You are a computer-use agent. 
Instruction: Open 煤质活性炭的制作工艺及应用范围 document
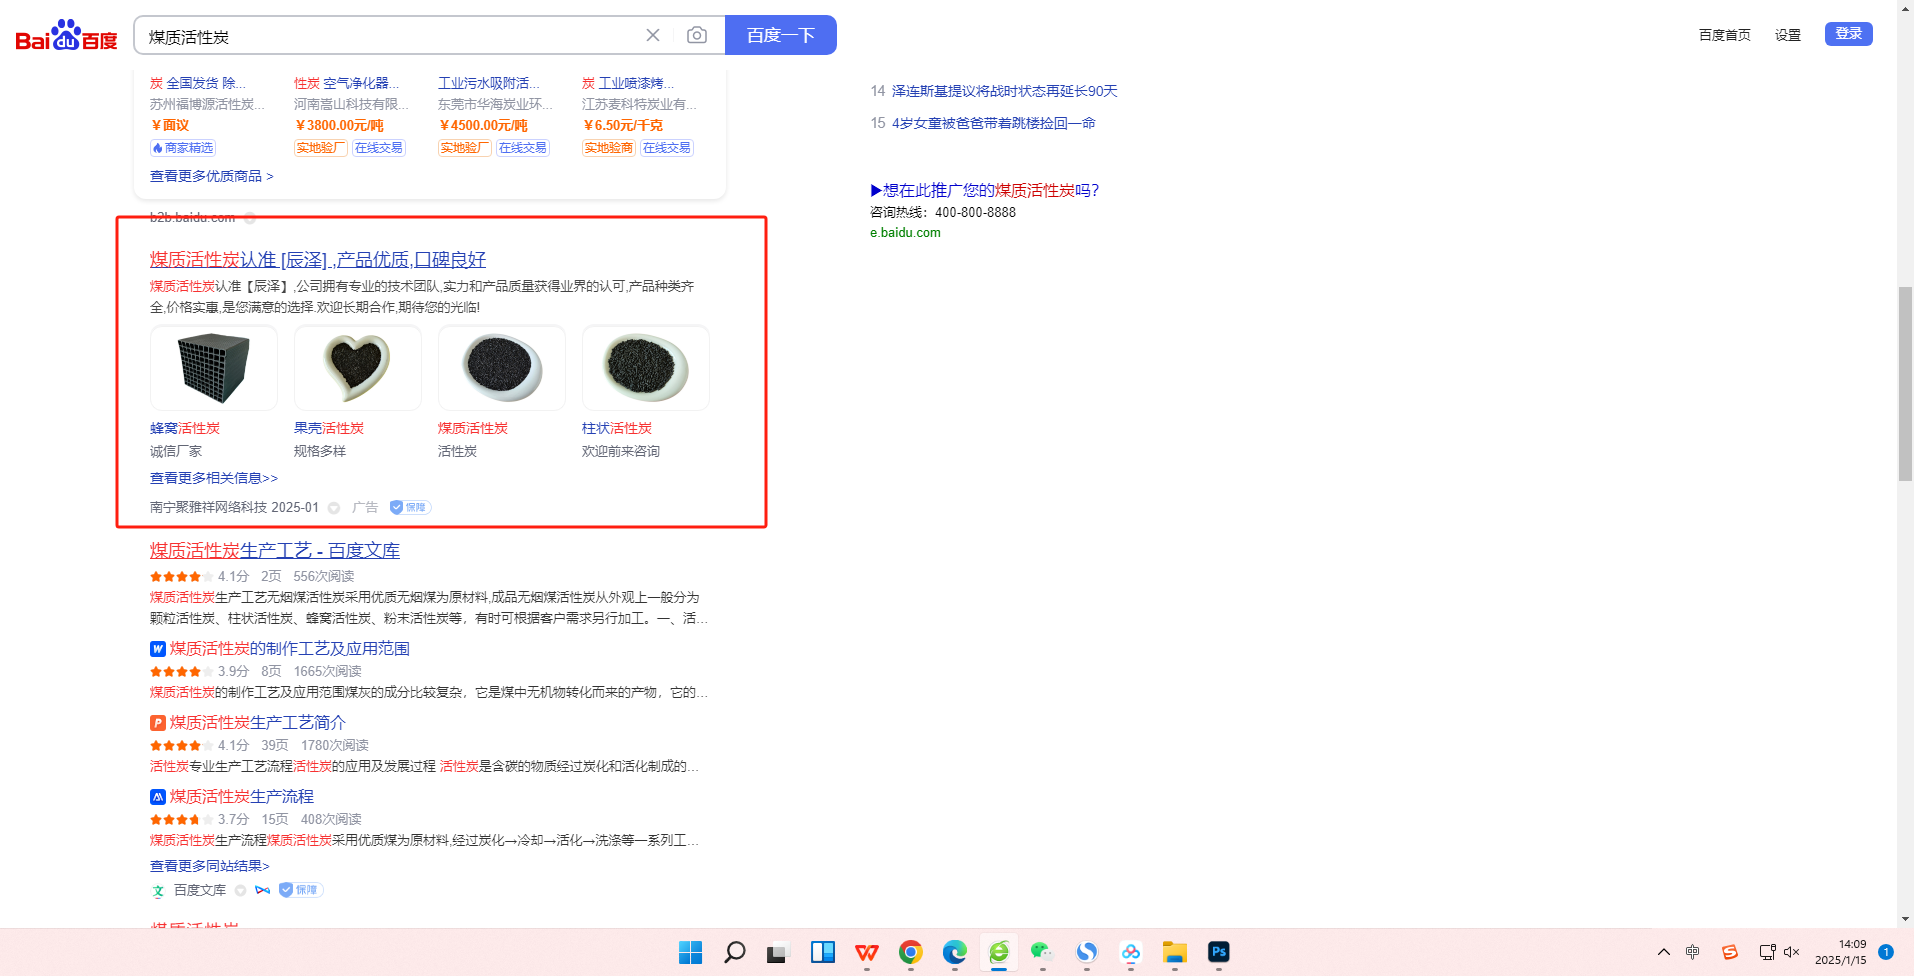290,649
